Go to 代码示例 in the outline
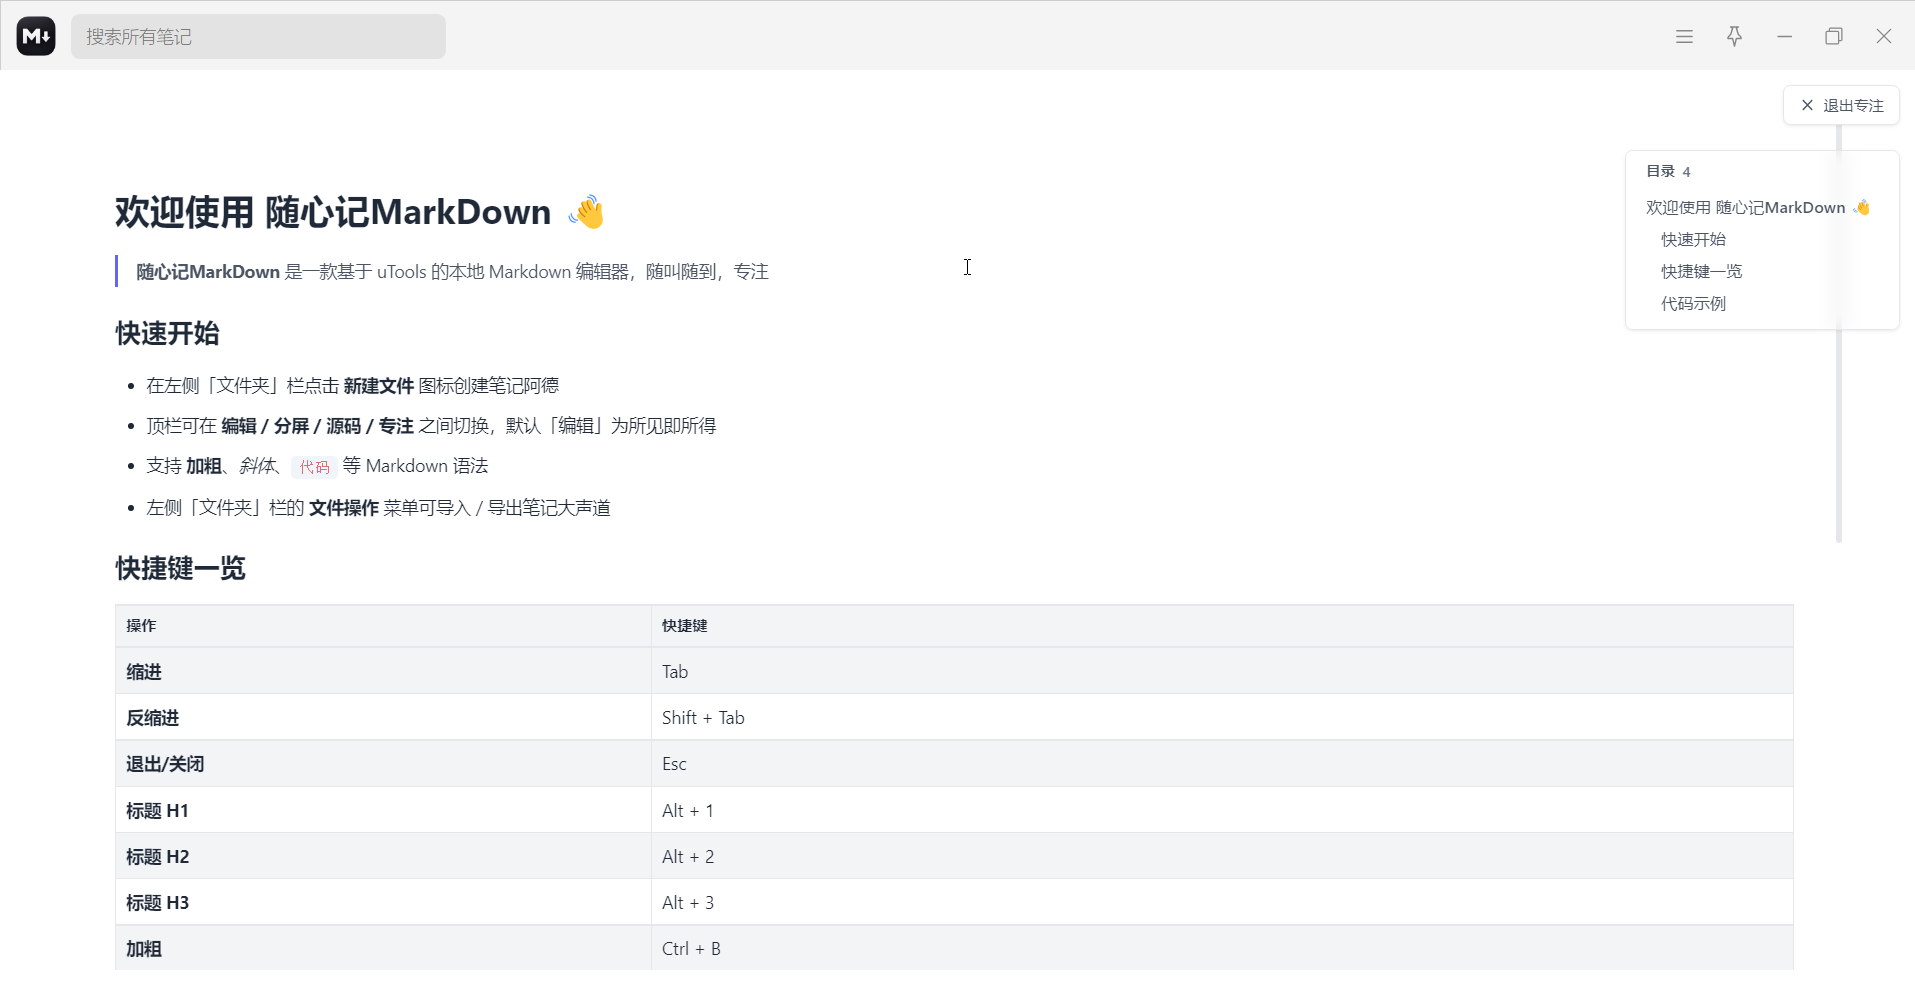The width and height of the screenshot is (1915, 984). point(1693,303)
